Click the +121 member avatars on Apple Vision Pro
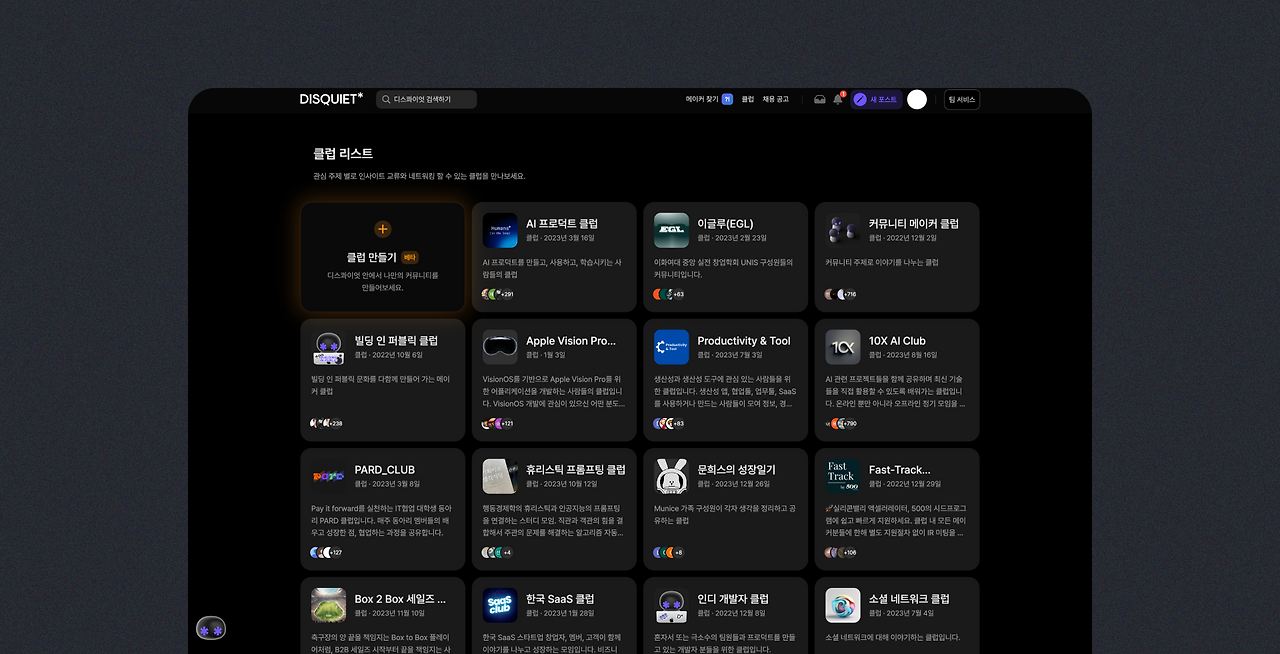This screenshot has width=1280, height=654. pos(498,423)
